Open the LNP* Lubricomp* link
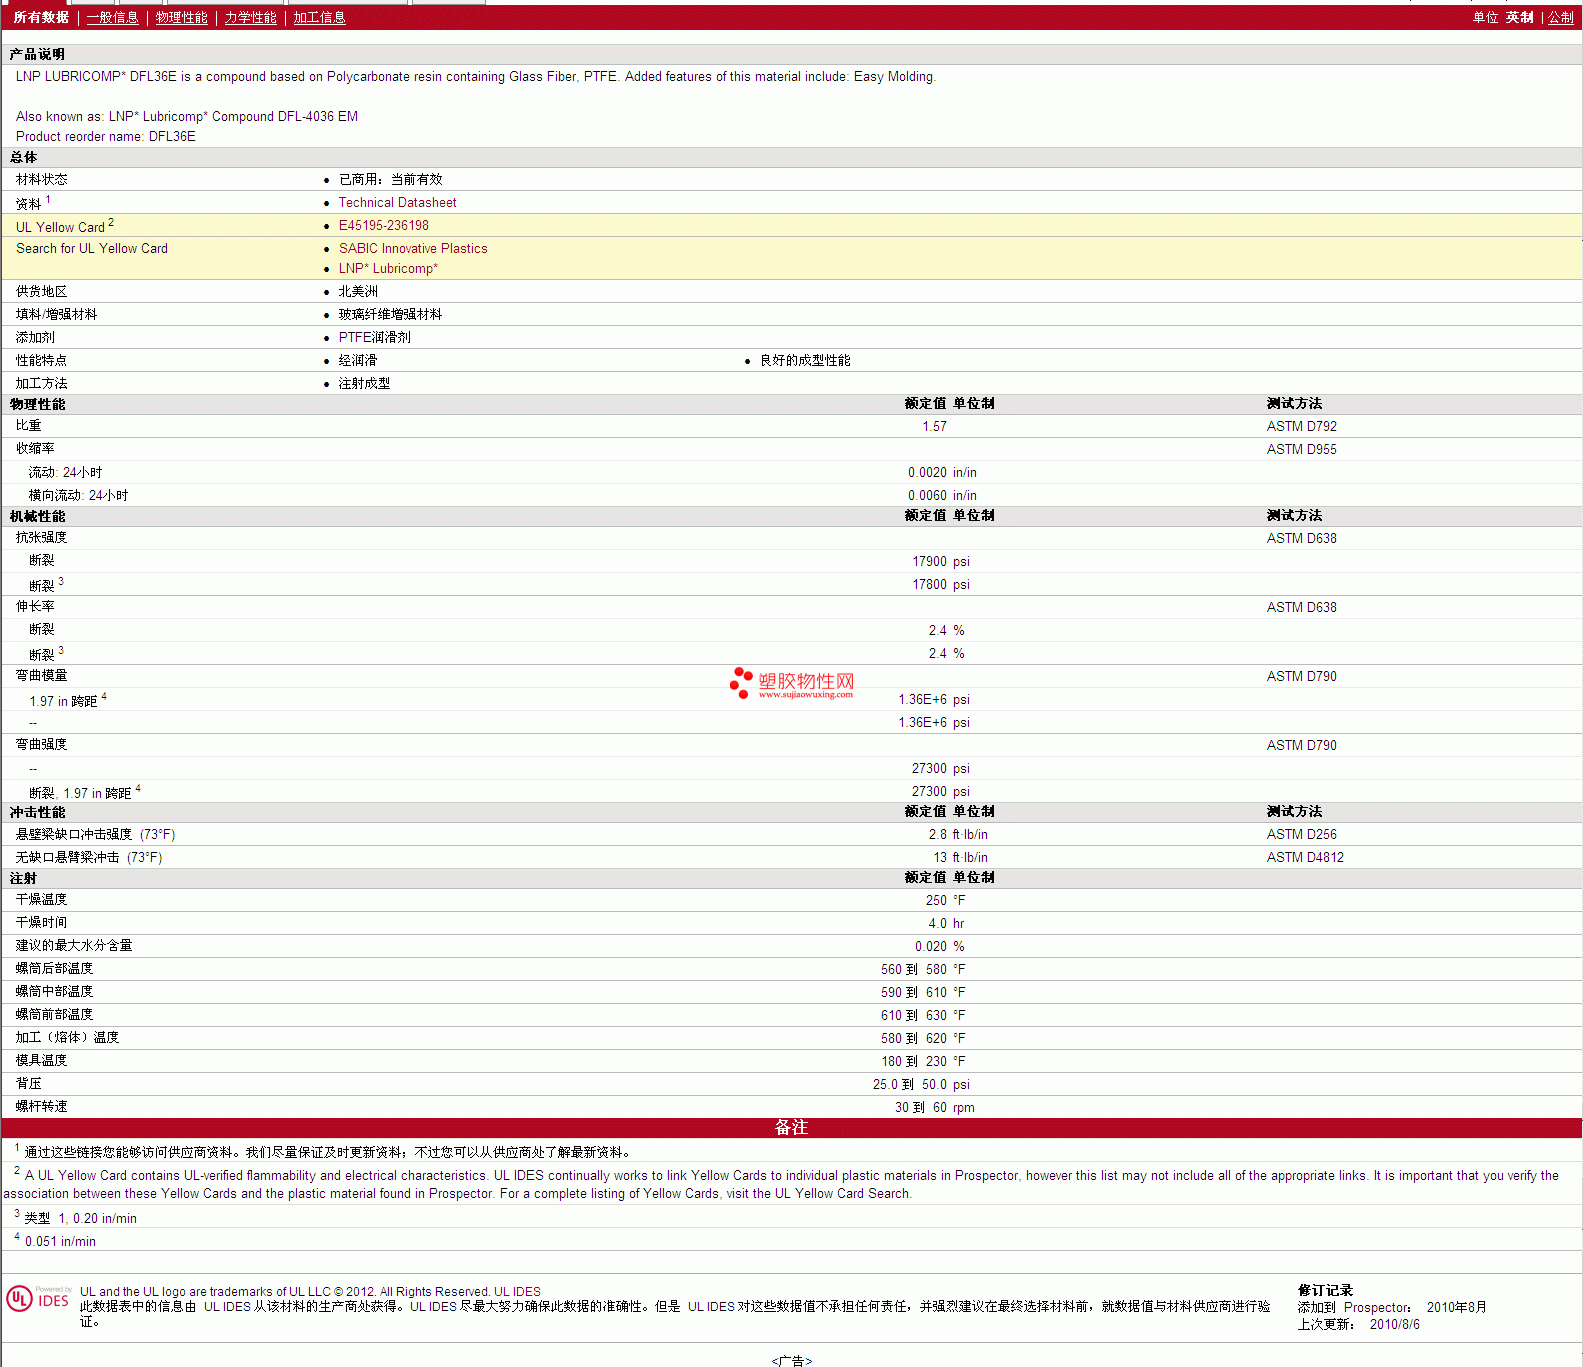The width and height of the screenshot is (1583, 1367). 388,269
